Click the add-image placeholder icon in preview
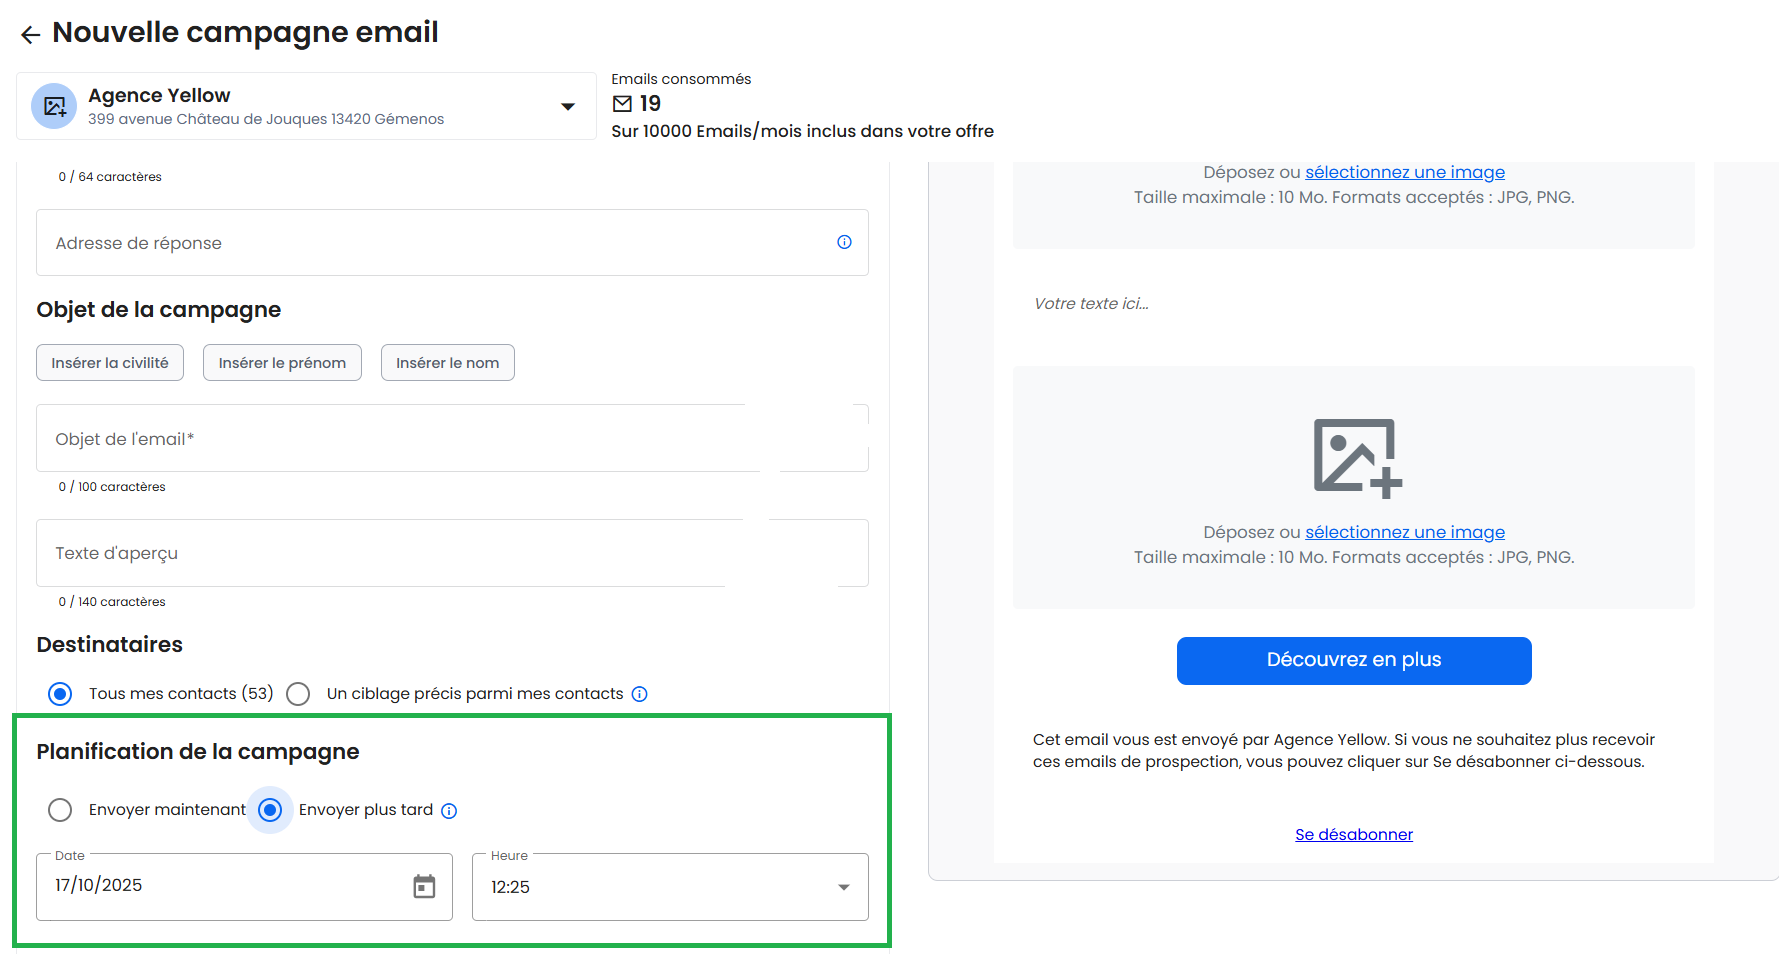Image resolution: width=1779 pixels, height=954 pixels. [1356, 457]
